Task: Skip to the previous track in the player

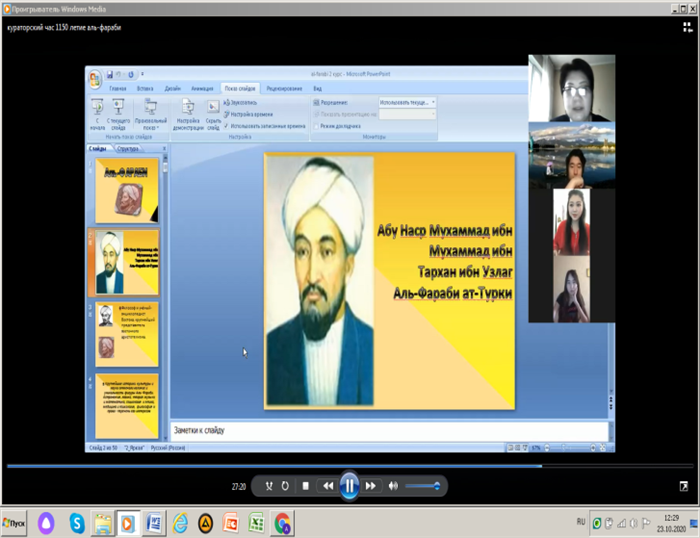Action: click(x=327, y=486)
